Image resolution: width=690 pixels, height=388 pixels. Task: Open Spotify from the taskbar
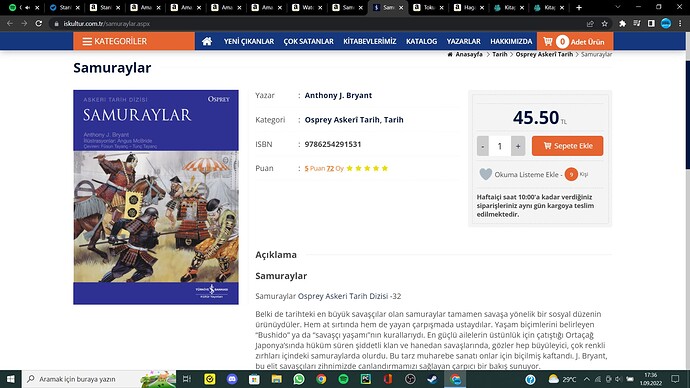tap(343, 379)
